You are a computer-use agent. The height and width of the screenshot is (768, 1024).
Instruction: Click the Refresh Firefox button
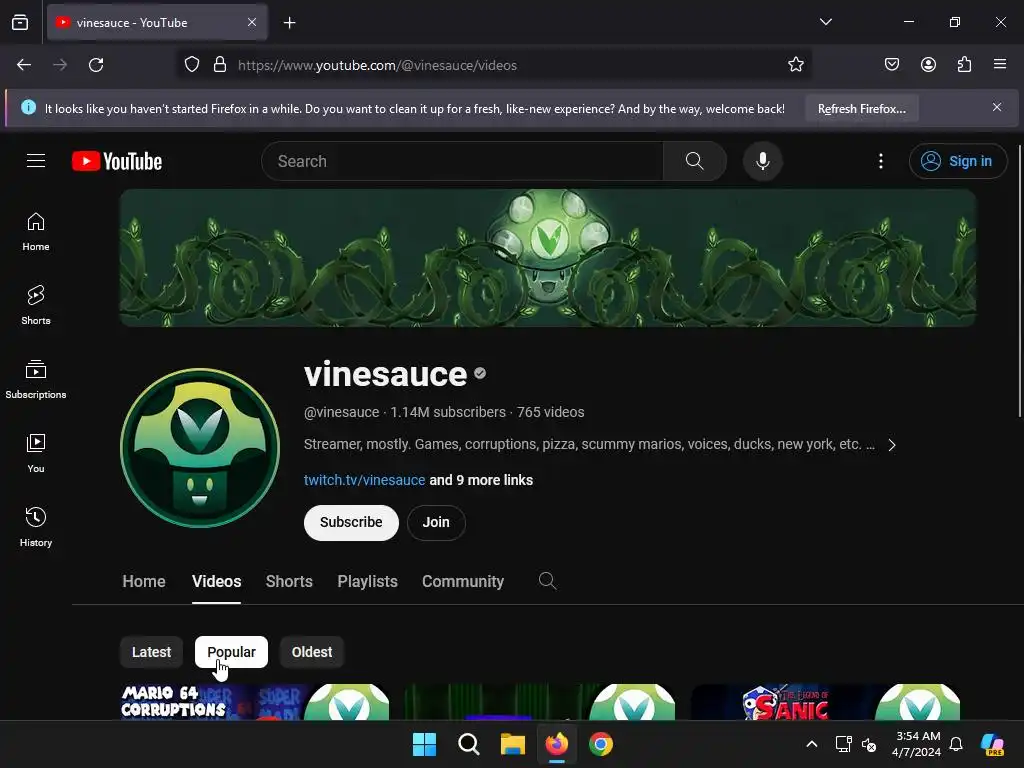[861, 108]
